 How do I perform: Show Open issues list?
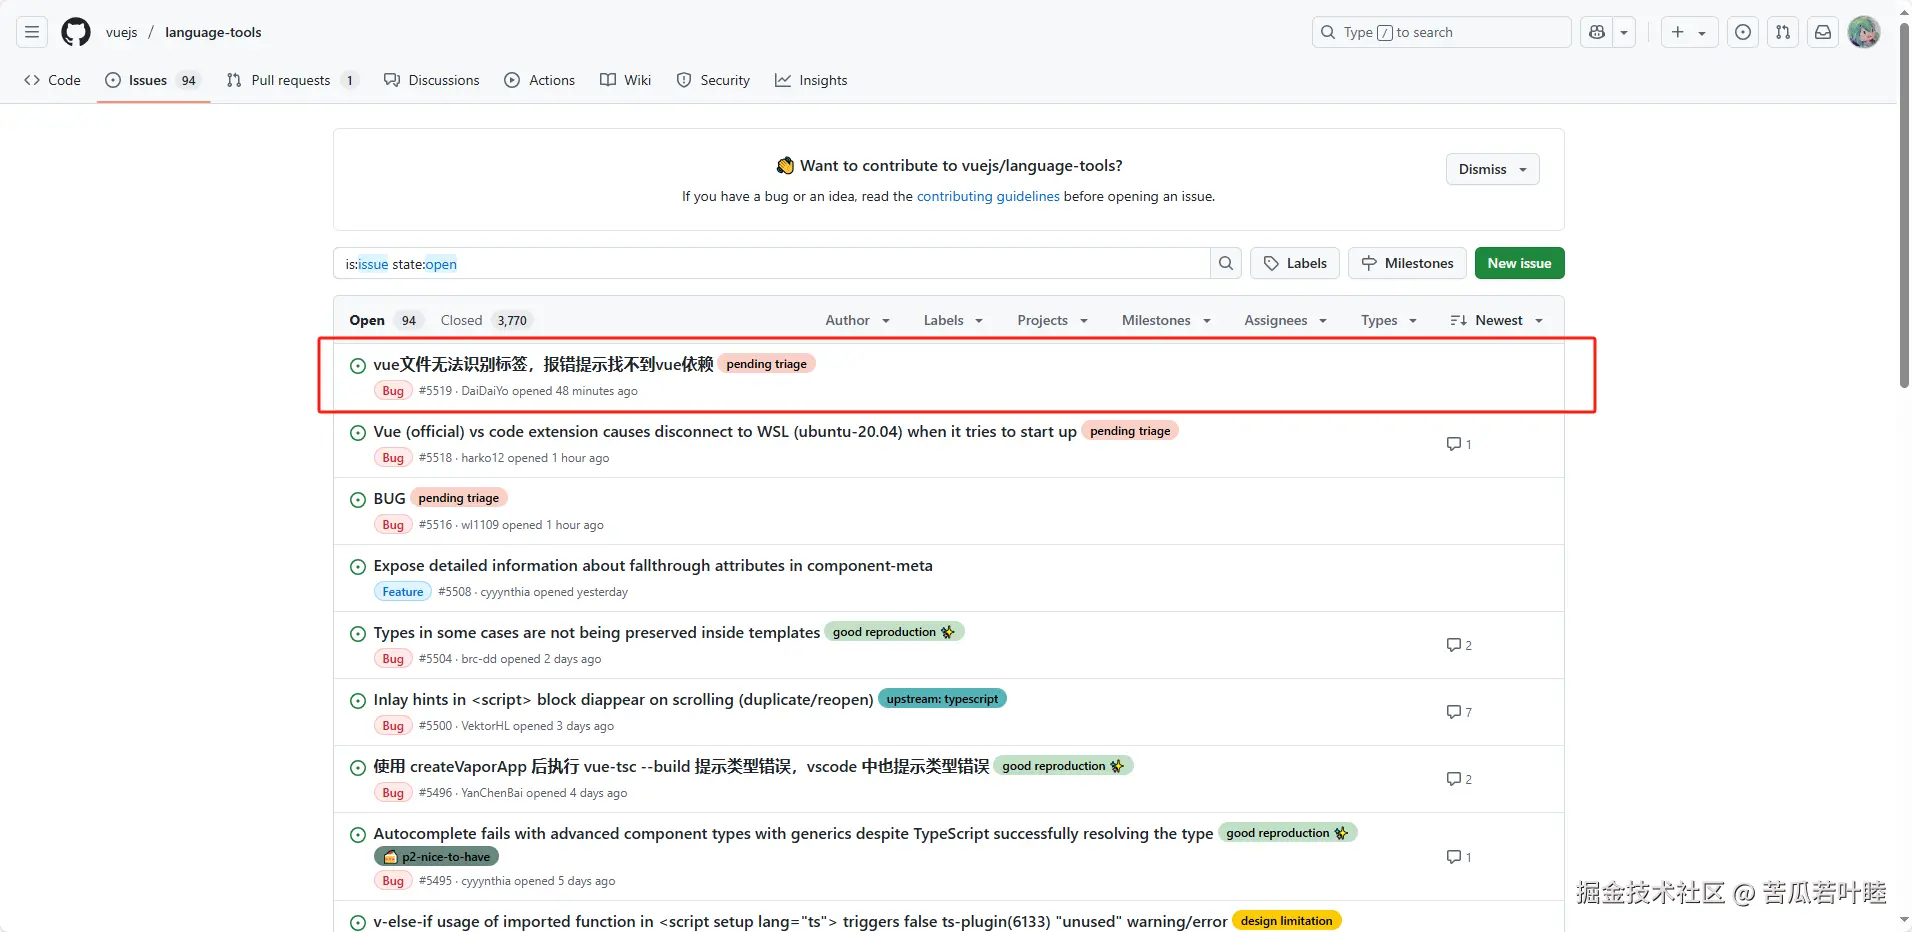click(x=384, y=320)
